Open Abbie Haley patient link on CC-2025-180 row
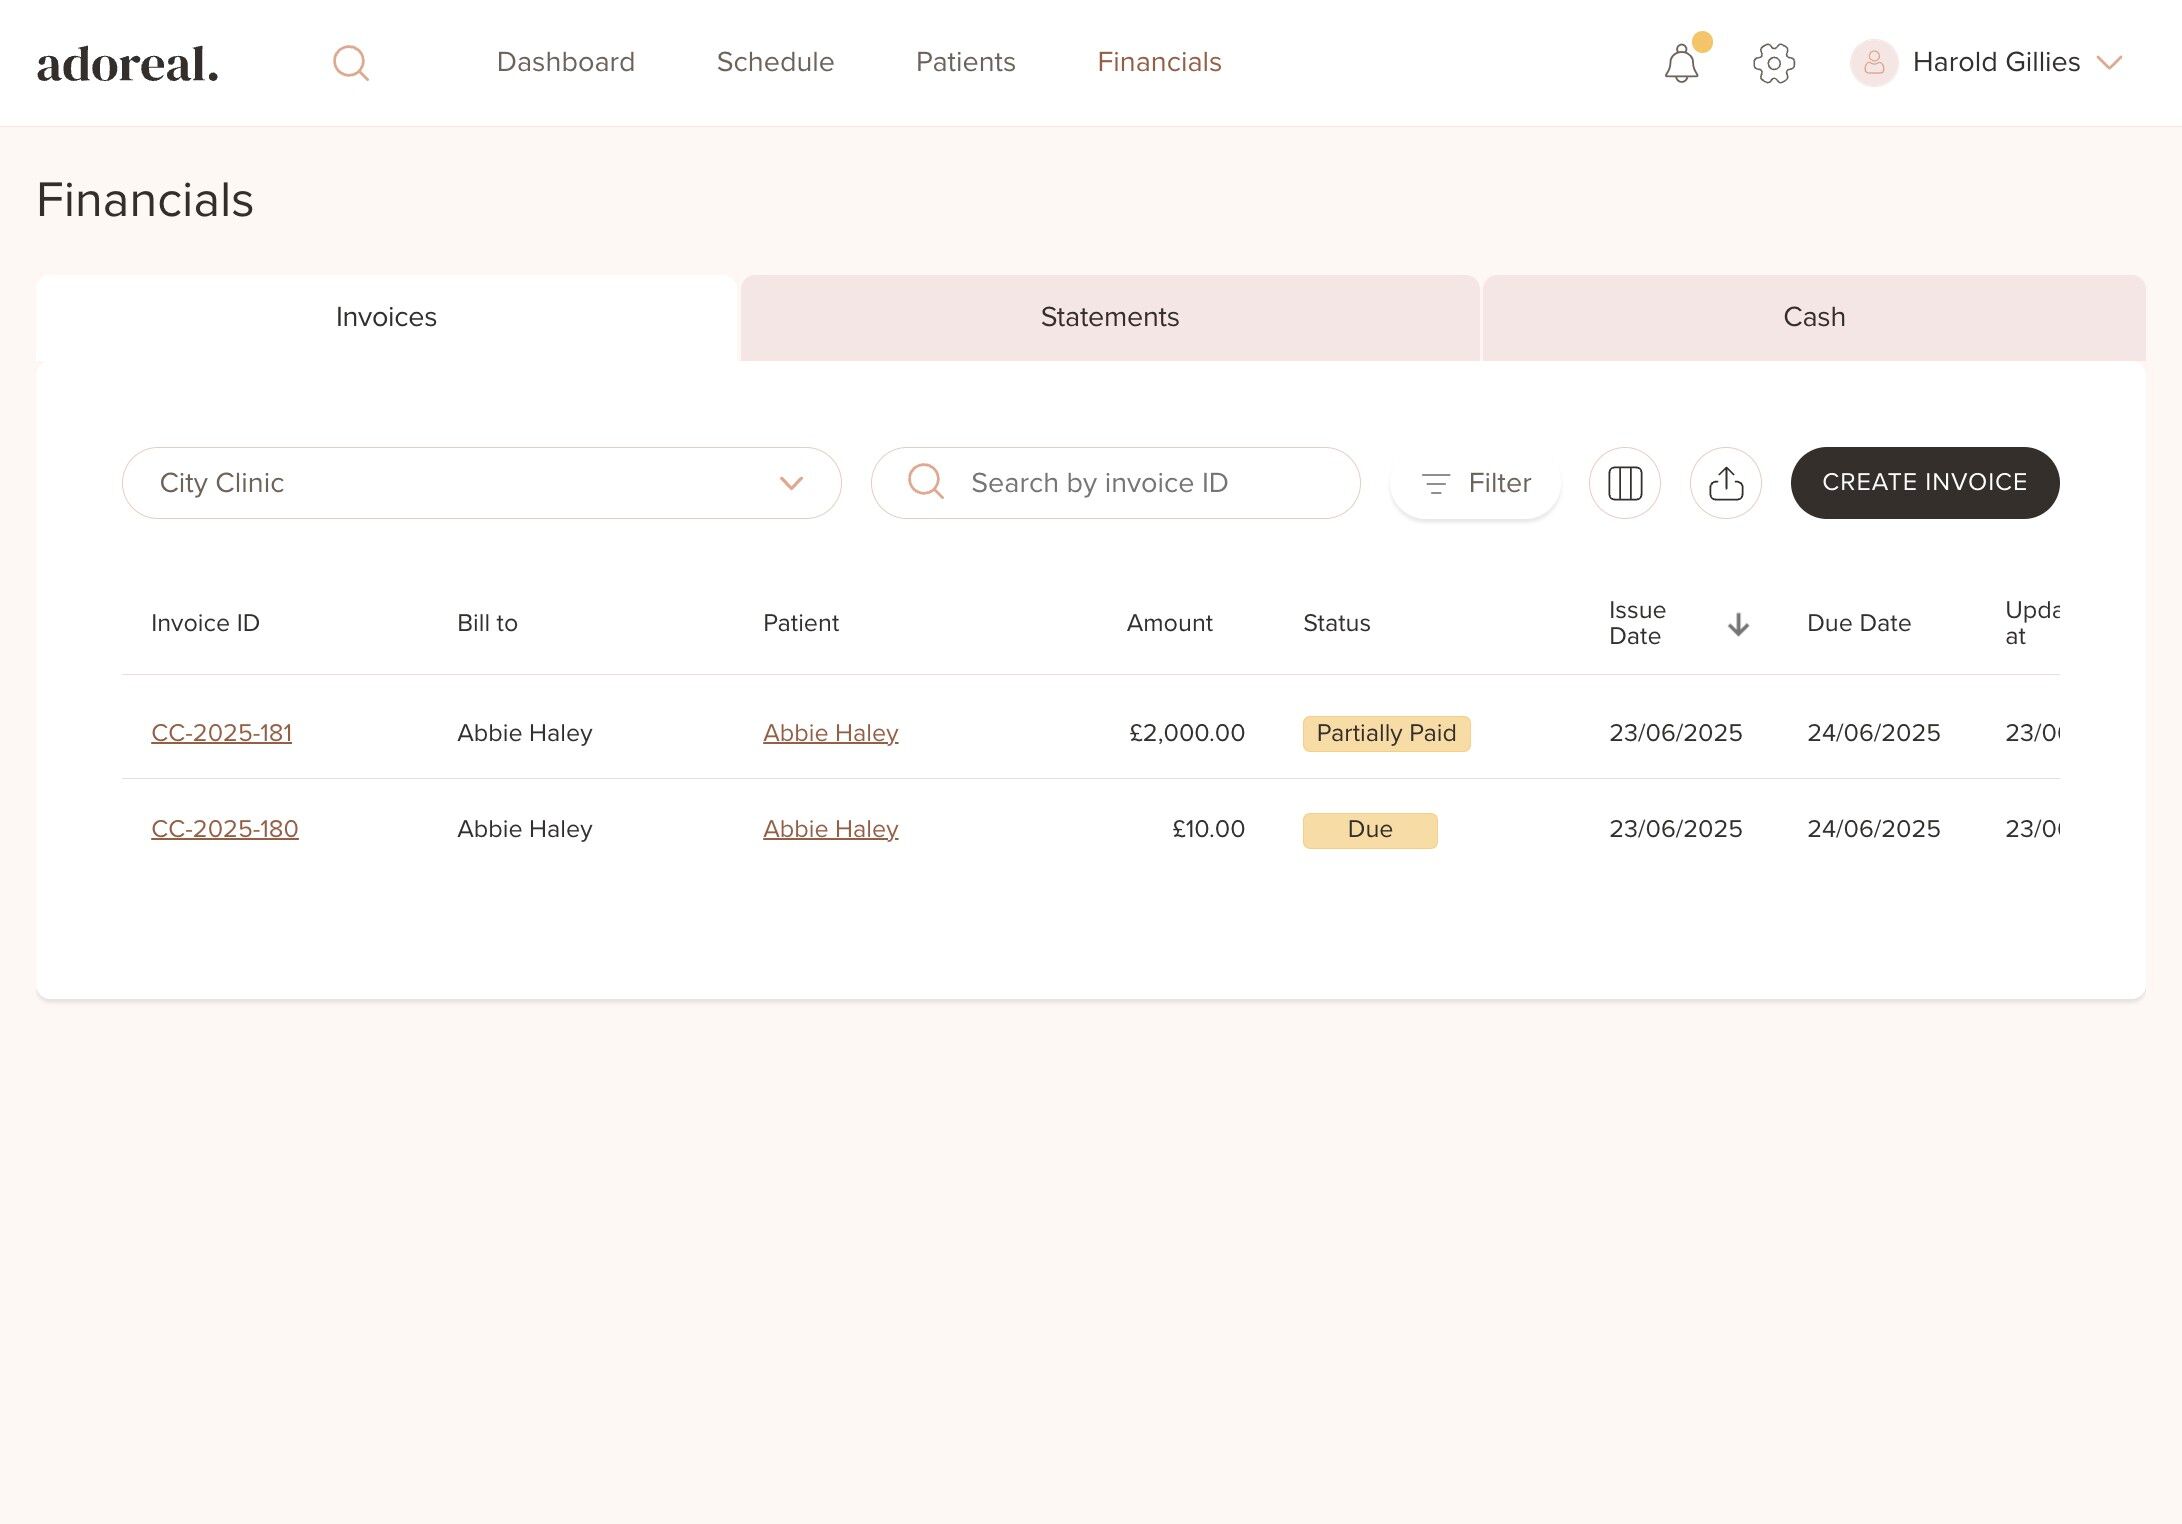Viewport: 2182px width, 1524px height. 830,829
